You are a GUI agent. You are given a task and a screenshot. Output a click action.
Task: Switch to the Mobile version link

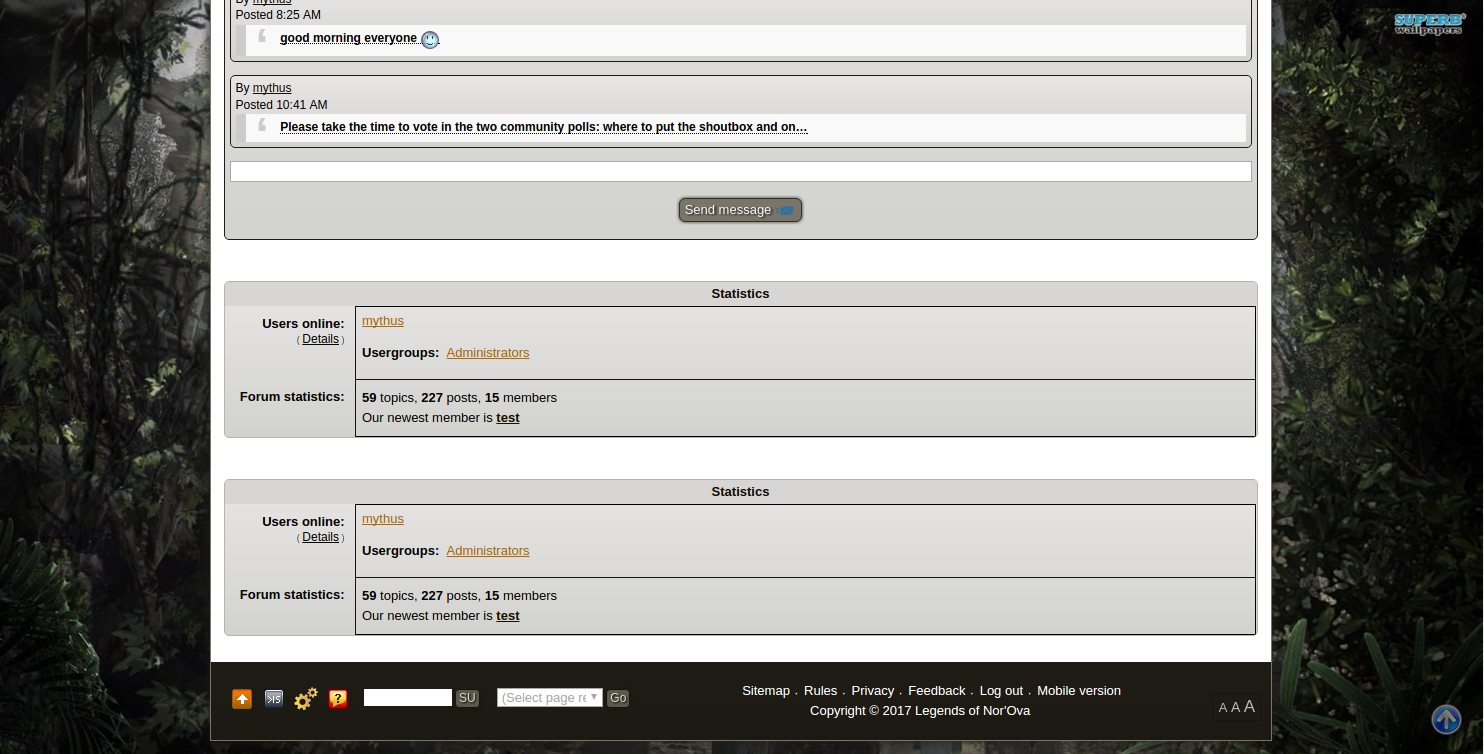click(x=1078, y=691)
